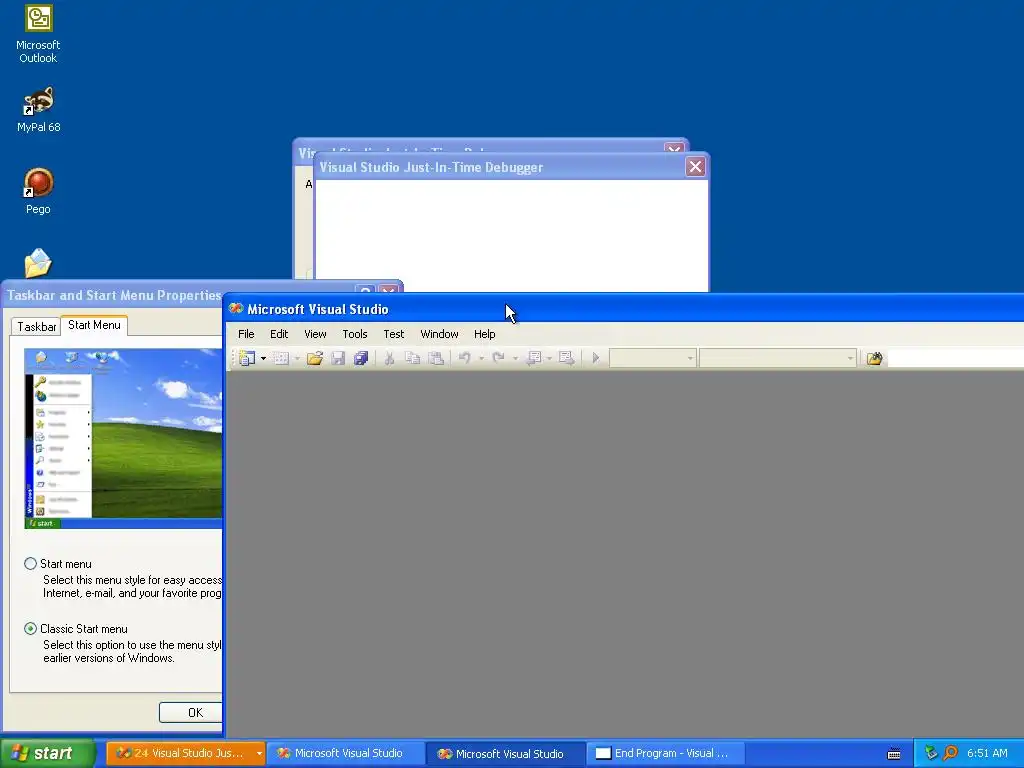This screenshot has height=768, width=1024.
Task: Click the Microsoft Outlook desktop icon
Action: click(38, 33)
